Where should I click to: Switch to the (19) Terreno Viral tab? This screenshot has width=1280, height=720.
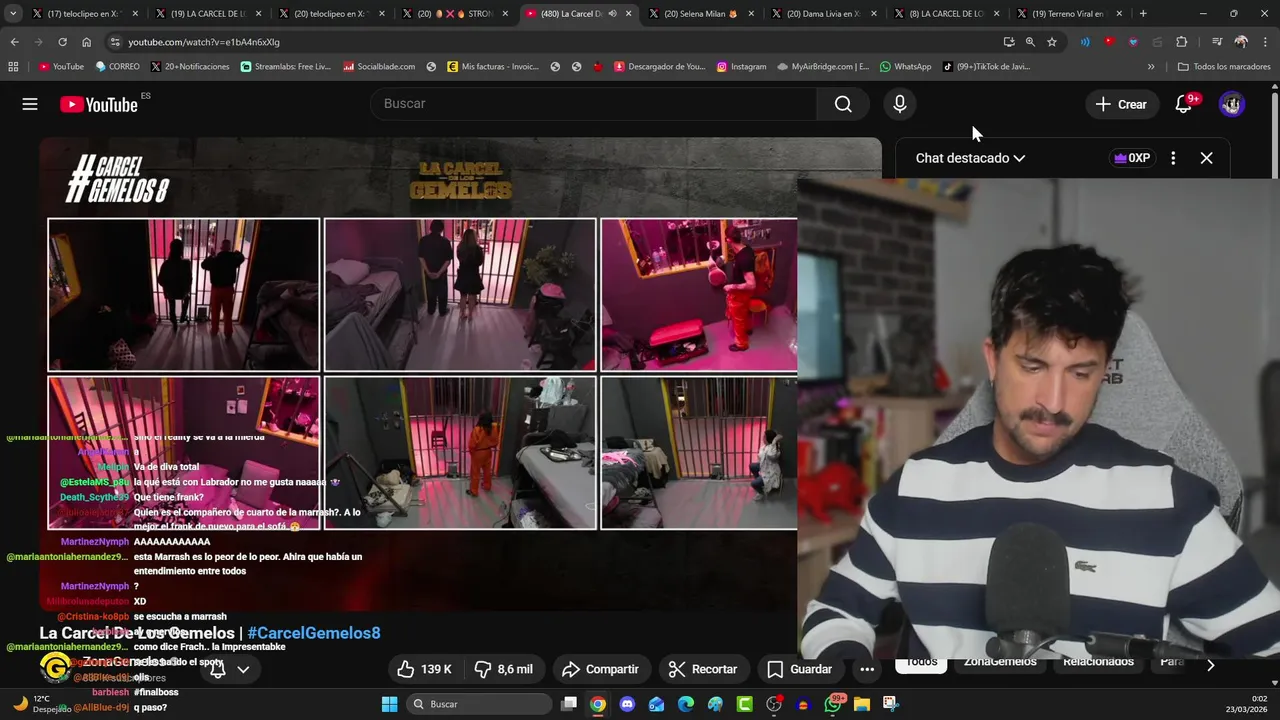[x=1070, y=14]
